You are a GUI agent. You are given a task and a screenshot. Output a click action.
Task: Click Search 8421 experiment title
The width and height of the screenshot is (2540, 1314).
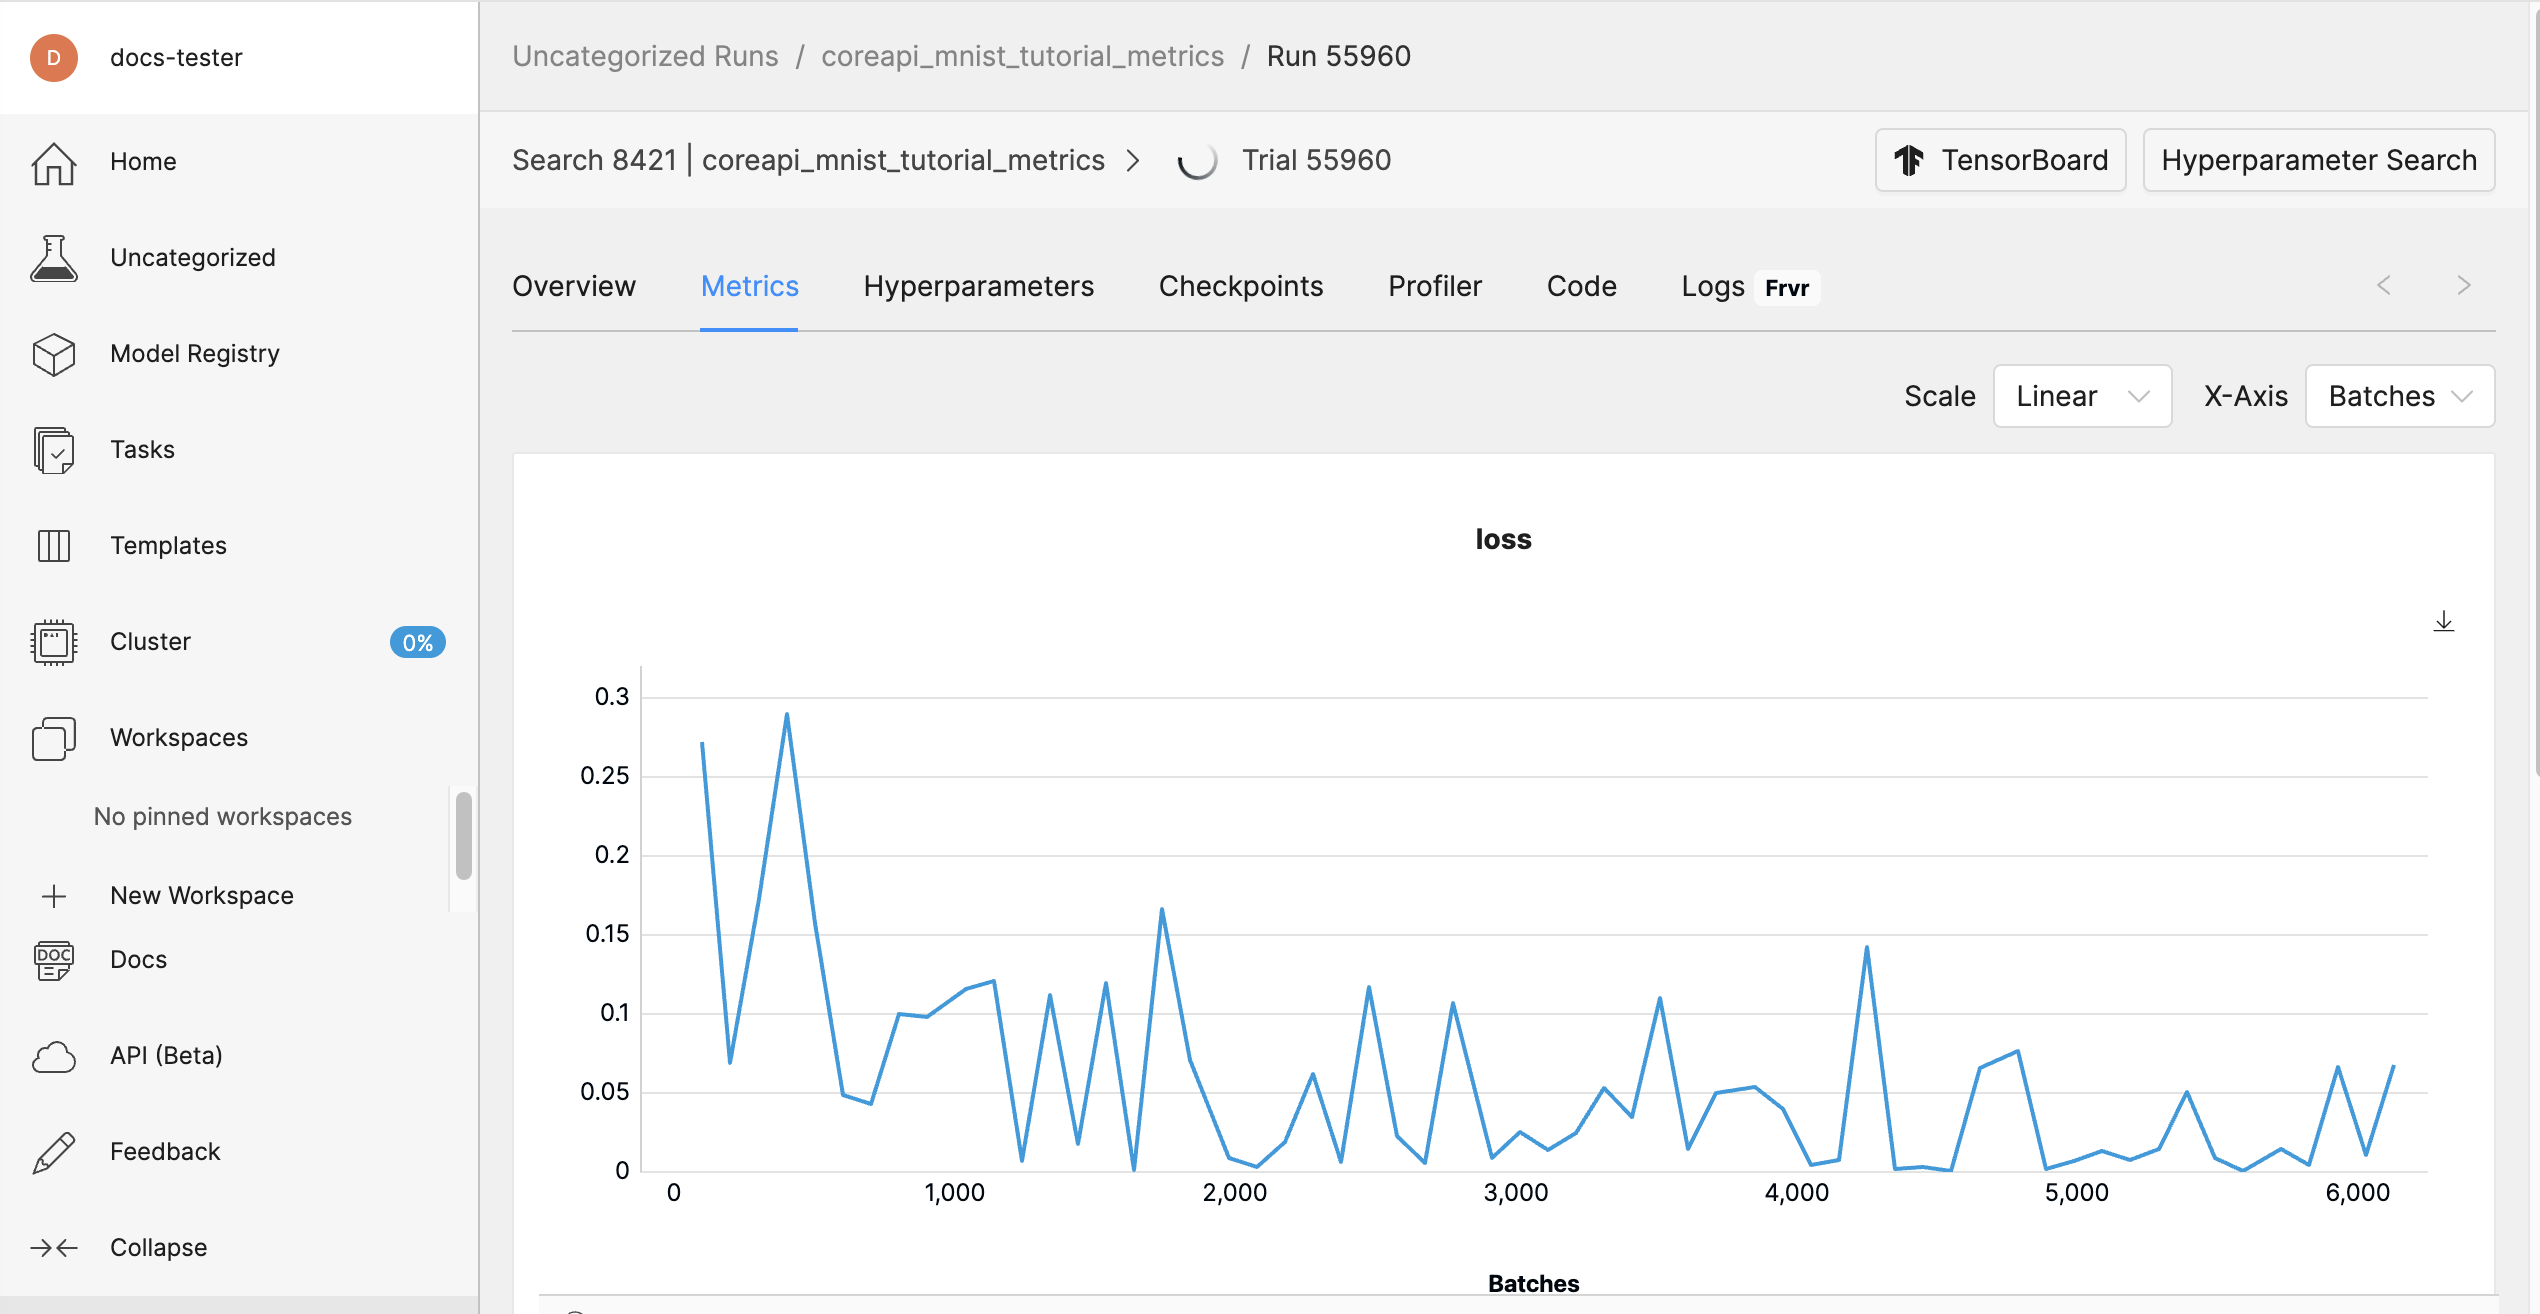[x=808, y=160]
